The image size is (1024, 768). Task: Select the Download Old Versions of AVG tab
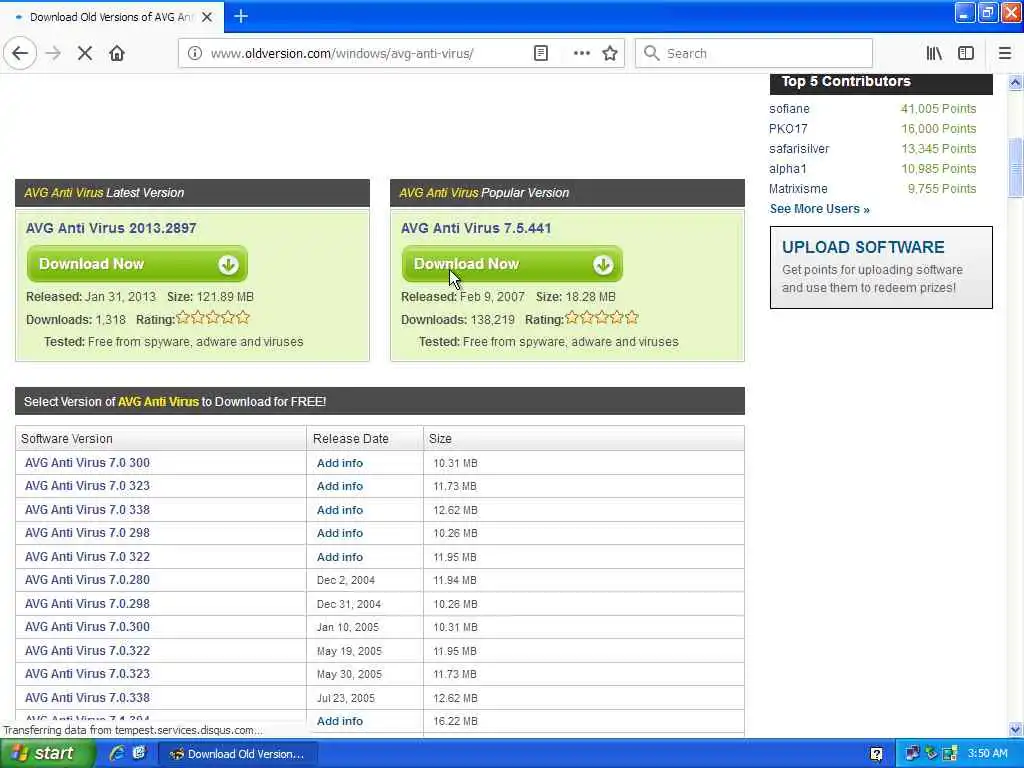tap(112, 16)
